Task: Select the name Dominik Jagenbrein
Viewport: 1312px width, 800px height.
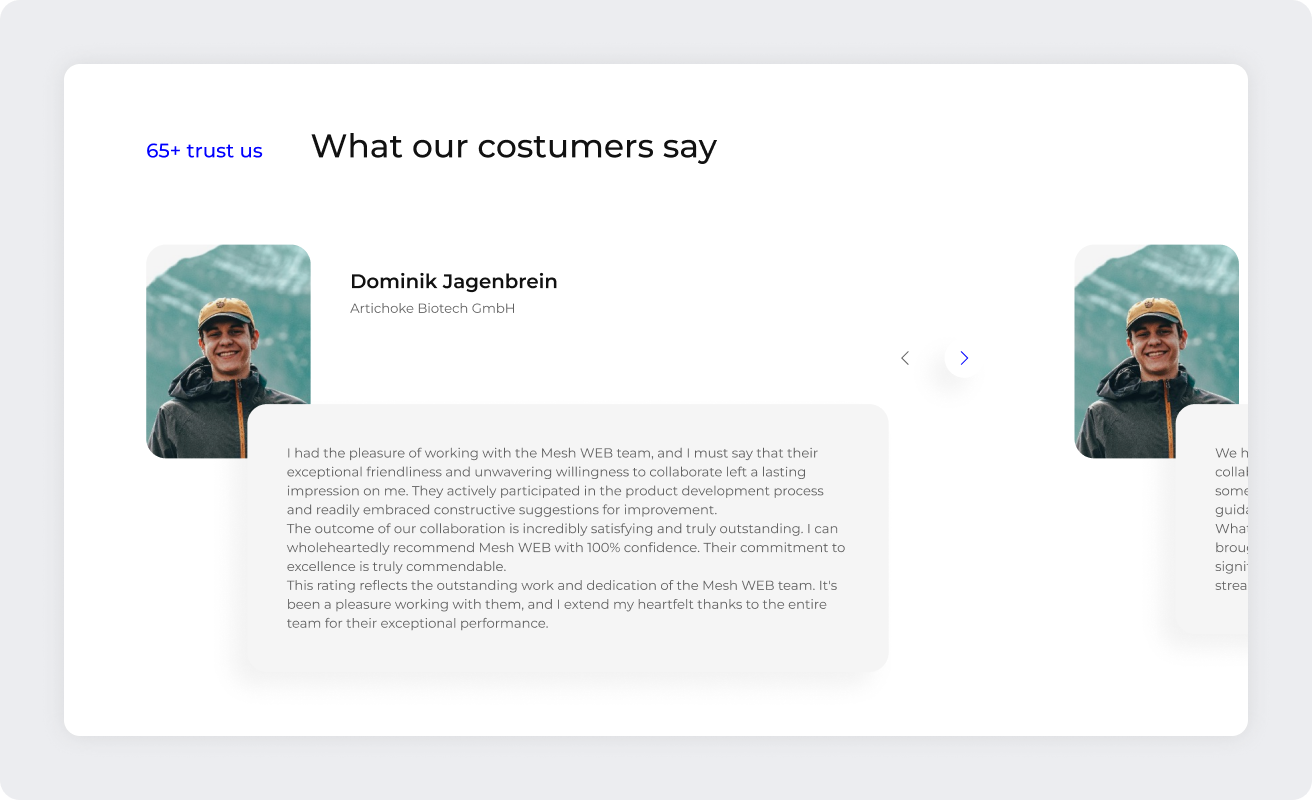Action: tap(453, 281)
